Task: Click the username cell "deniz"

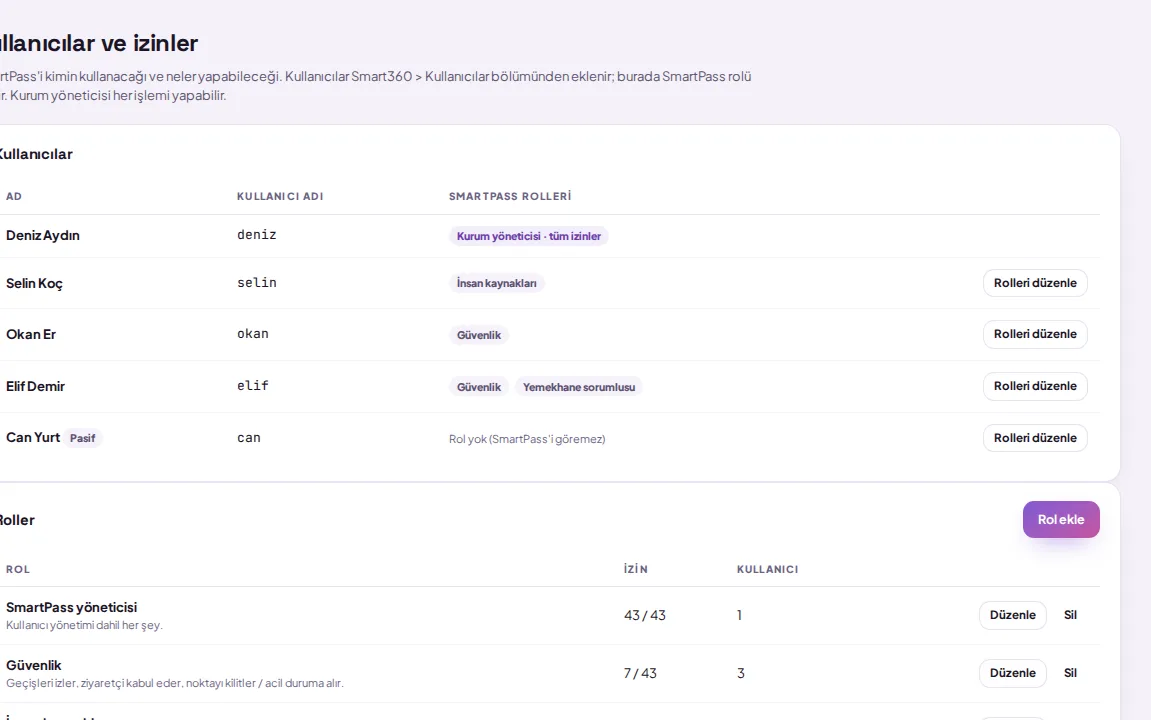Action: [x=257, y=235]
